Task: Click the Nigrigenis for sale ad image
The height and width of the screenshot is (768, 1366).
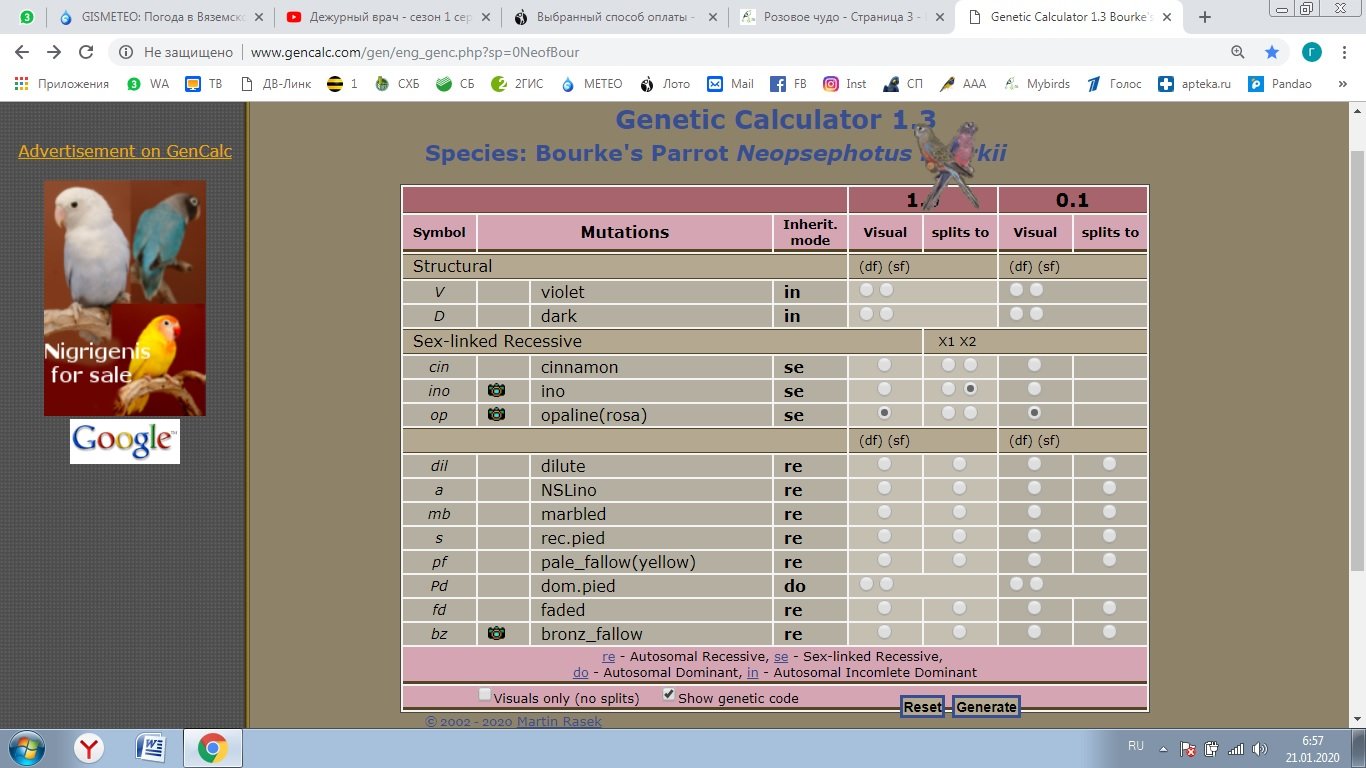Action: click(x=125, y=298)
